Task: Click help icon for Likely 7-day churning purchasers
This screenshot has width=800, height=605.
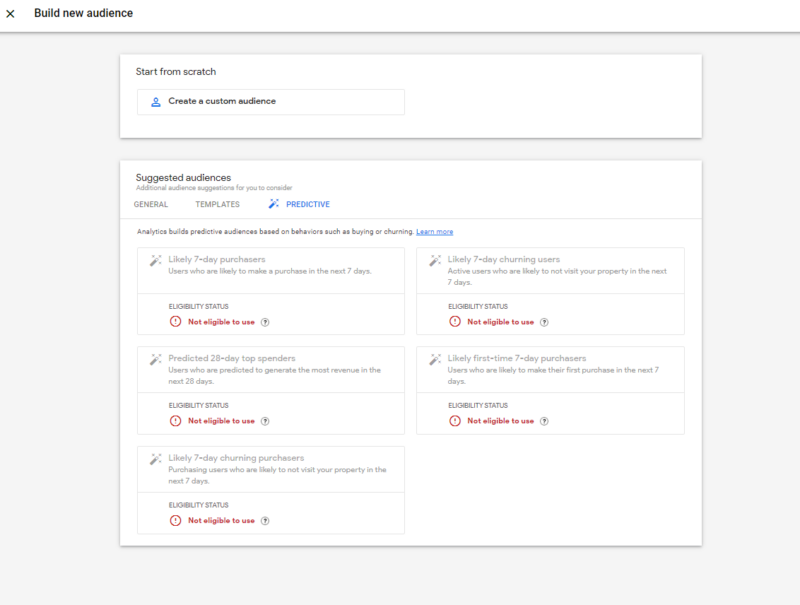Action: coord(265,521)
